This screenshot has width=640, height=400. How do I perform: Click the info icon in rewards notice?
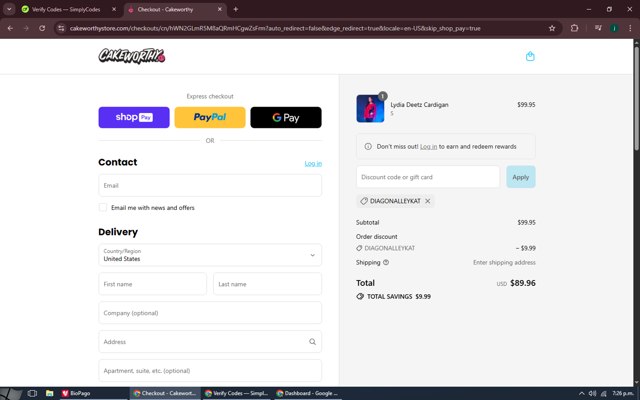coord(368,147)
